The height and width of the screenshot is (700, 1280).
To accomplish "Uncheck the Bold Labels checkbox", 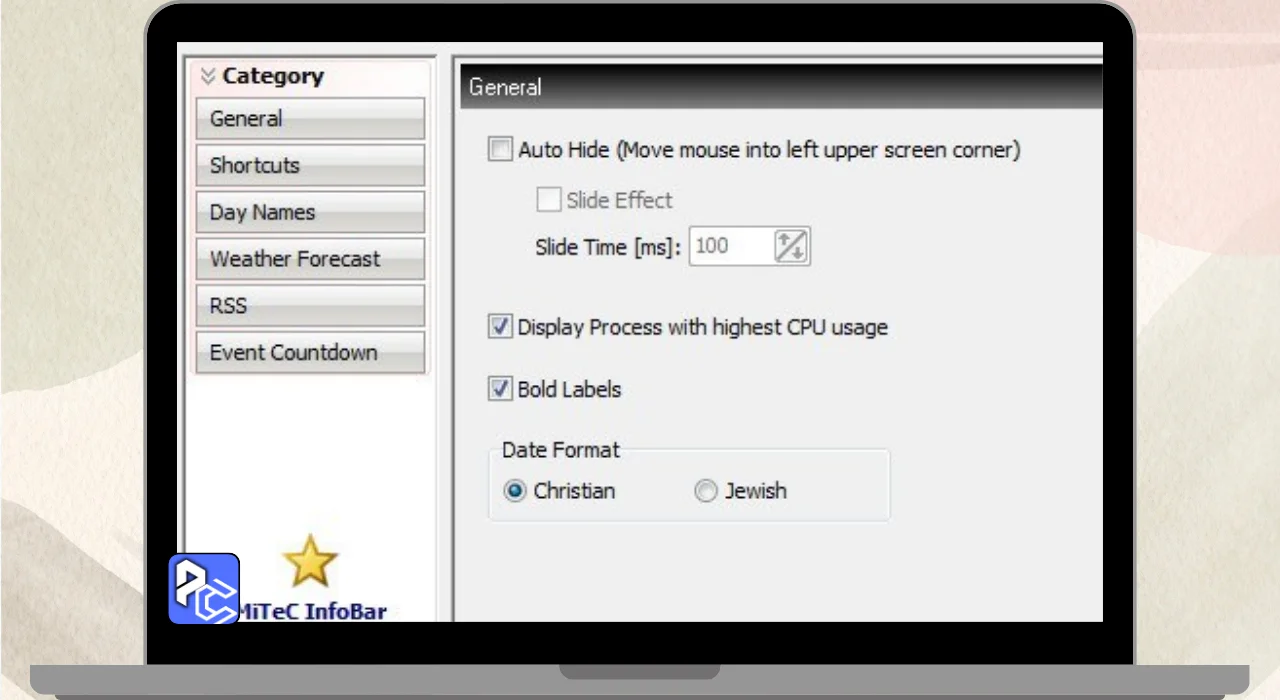I will click(500, 389).
